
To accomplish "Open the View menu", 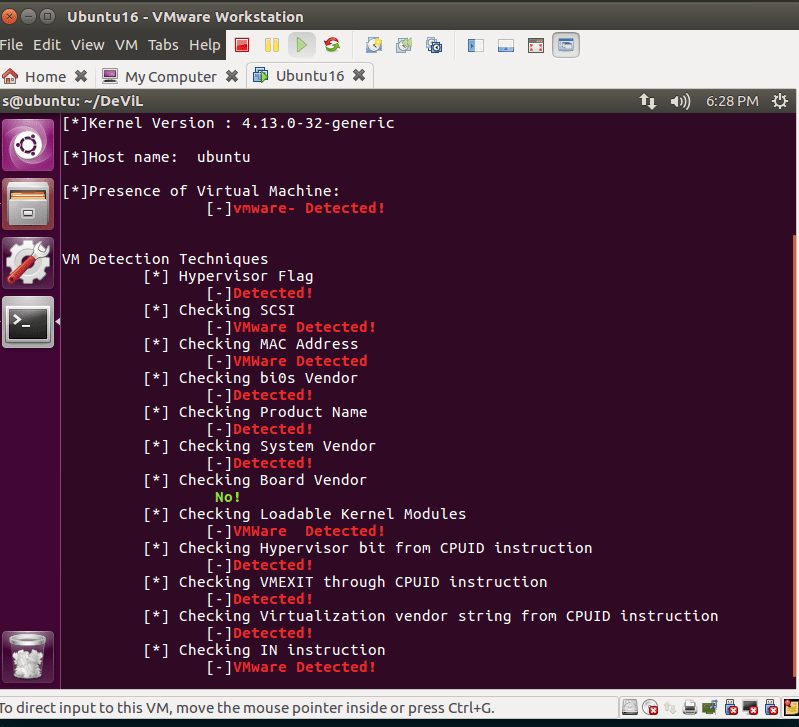I will click(88, 45).
